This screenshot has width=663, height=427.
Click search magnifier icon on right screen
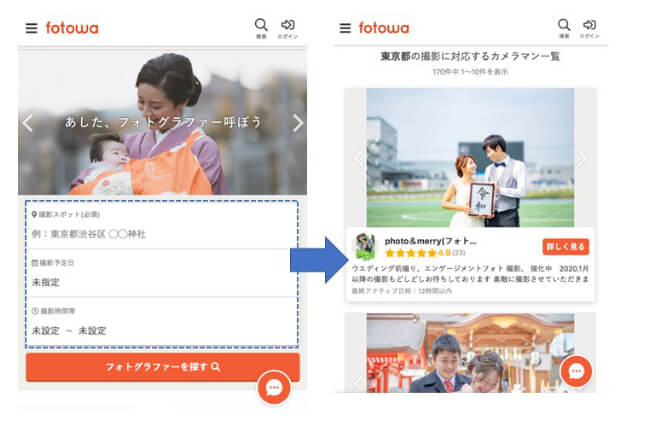click(x=564, y=27)
